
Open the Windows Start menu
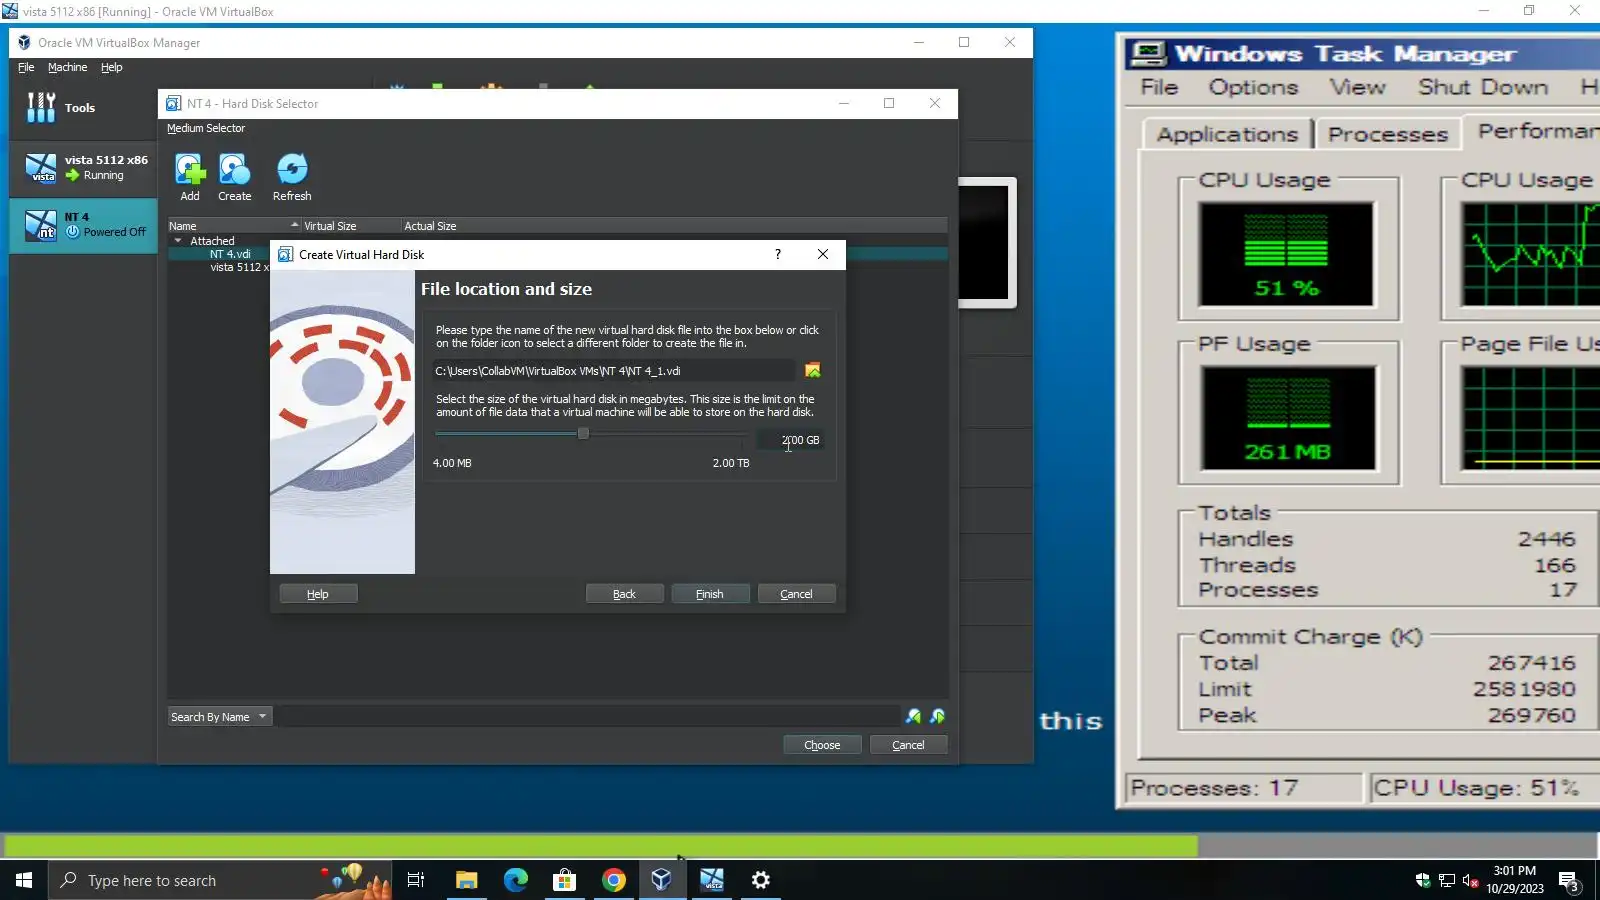[x=24, y=880]
